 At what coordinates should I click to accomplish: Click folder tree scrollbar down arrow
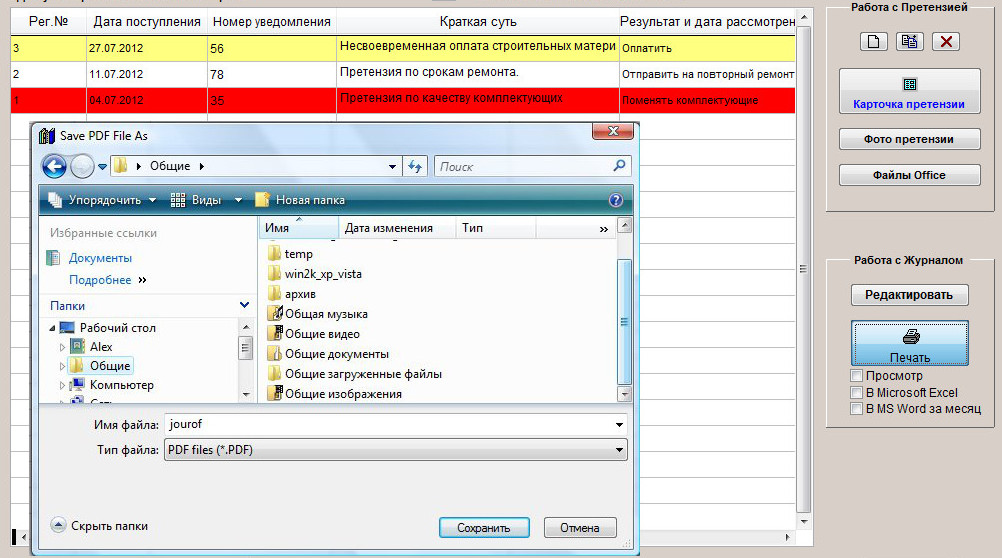point(246,395)
